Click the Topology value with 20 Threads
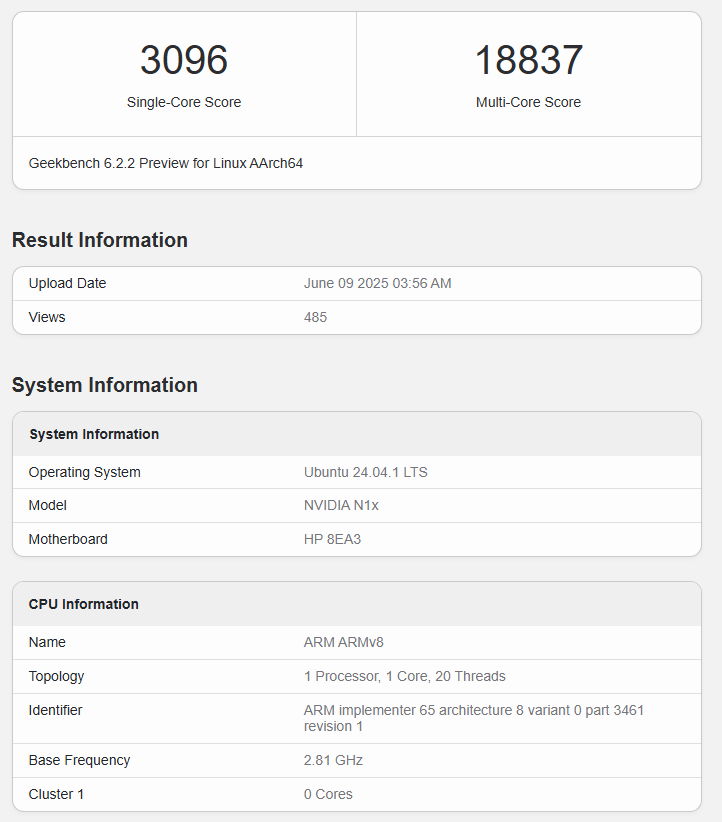 point(404,676)
